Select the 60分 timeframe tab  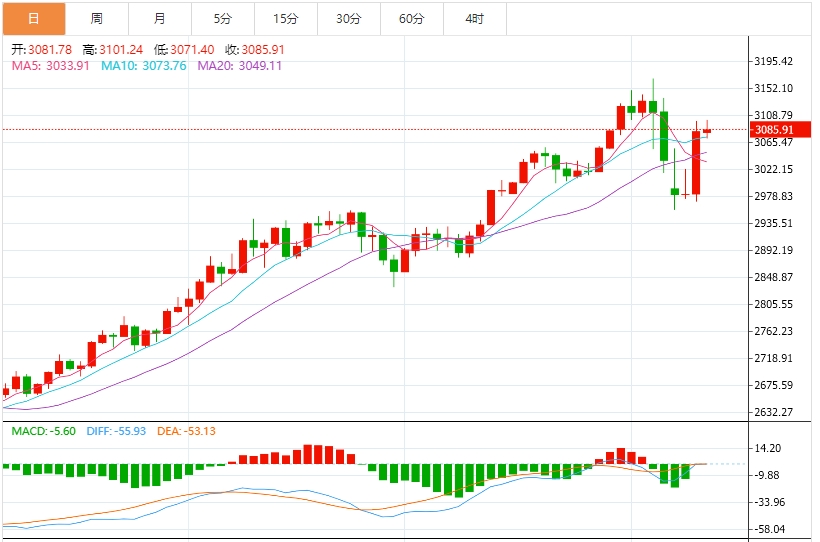pos(412,19)
